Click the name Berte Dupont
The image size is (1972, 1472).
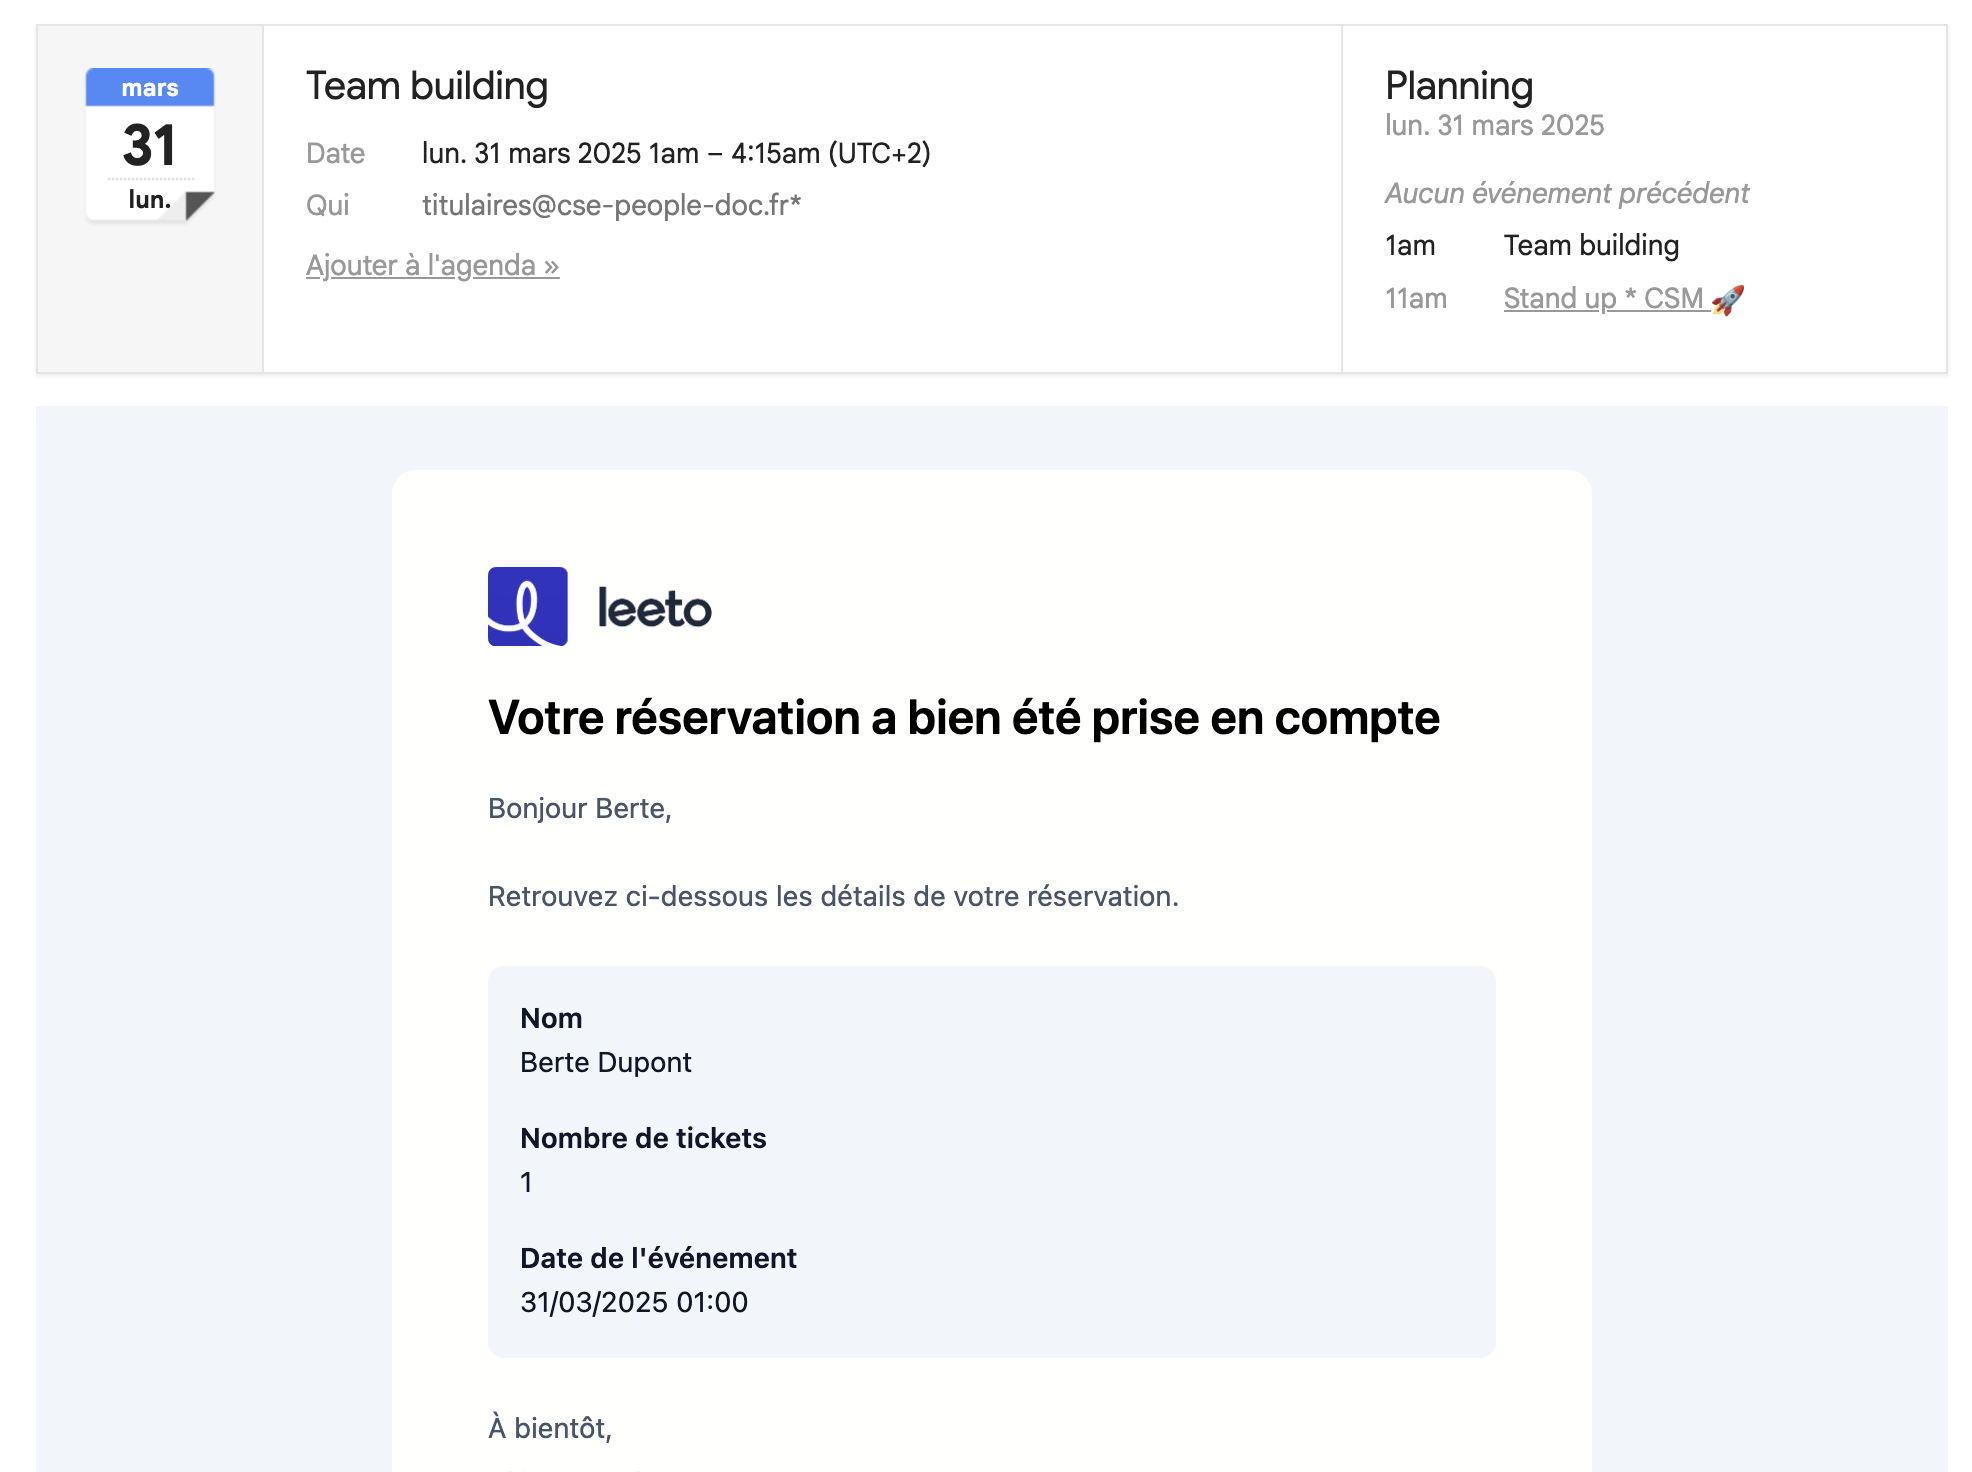tap(605, 1062)
